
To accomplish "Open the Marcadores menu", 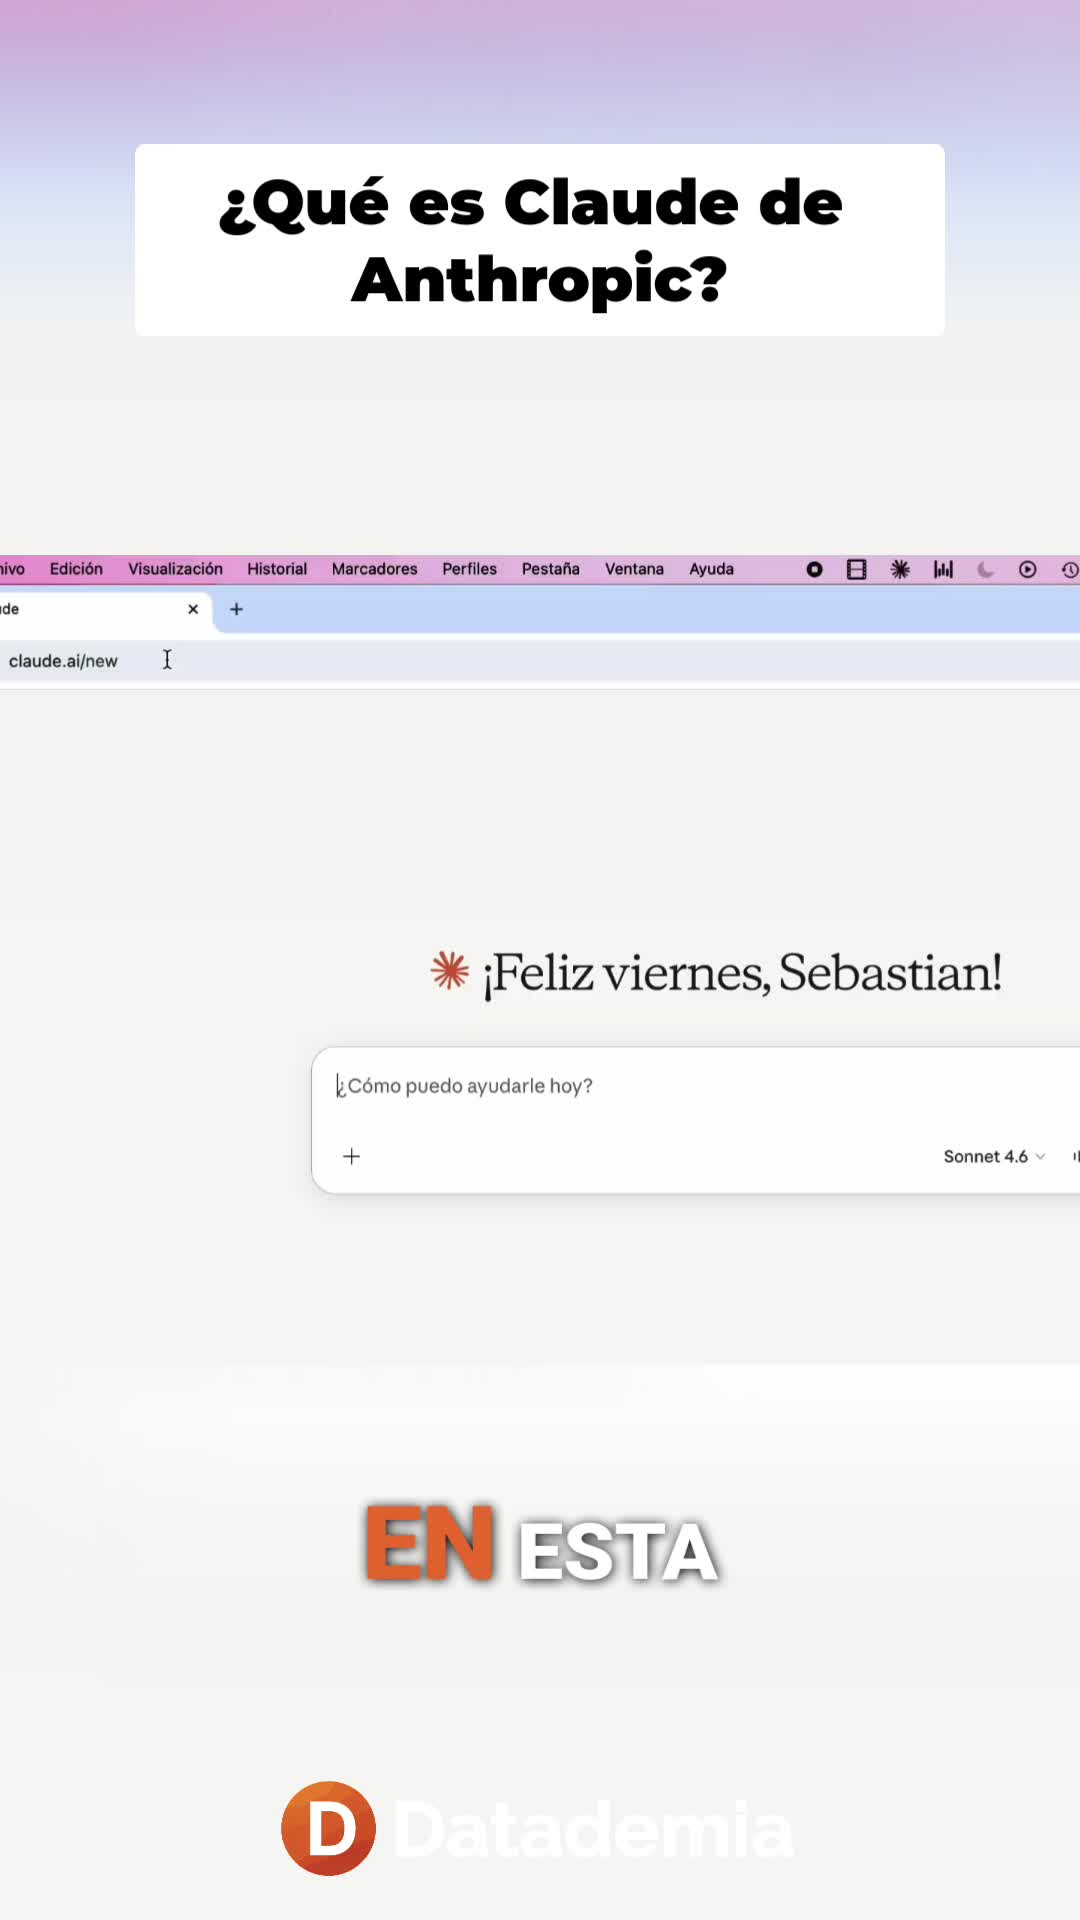I will tap(374, 569).
